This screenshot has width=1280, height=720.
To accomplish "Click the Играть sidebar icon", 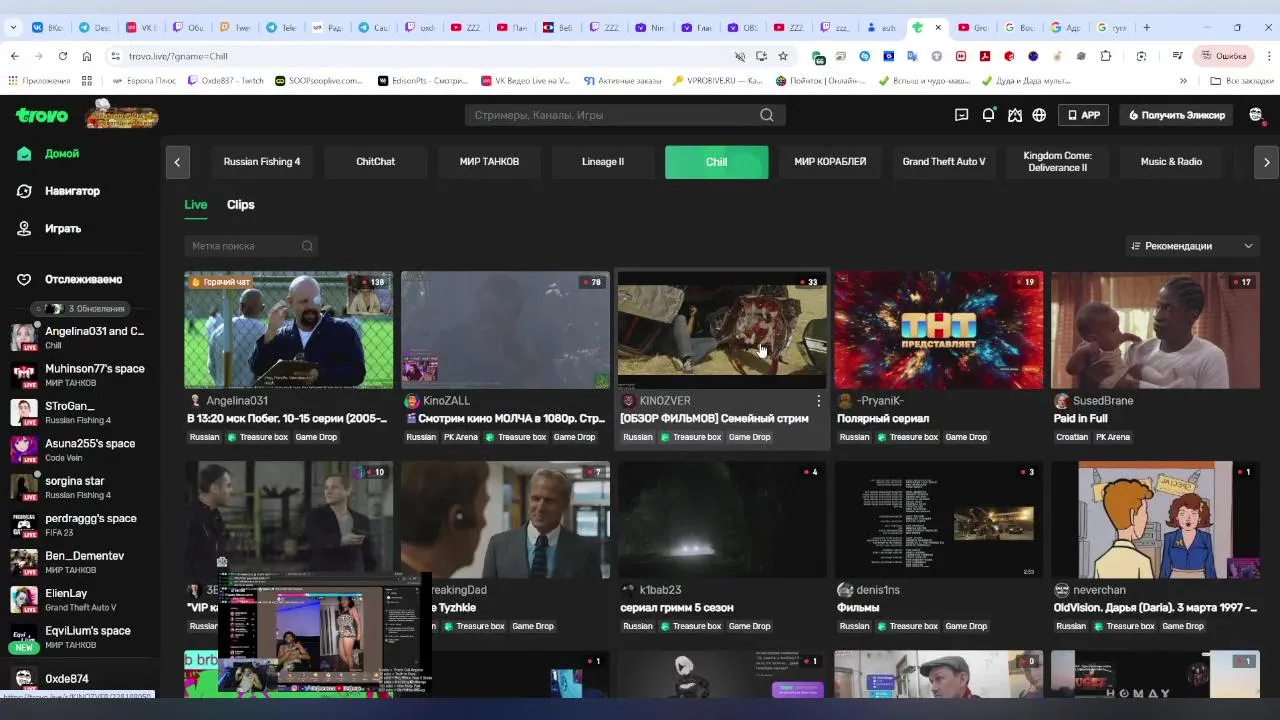I will [24, 228].
